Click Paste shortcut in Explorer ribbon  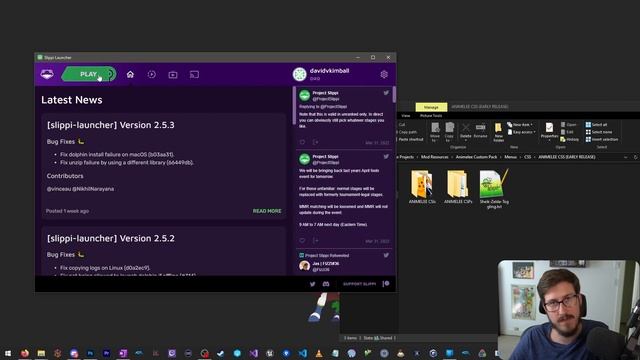point(410,140)
